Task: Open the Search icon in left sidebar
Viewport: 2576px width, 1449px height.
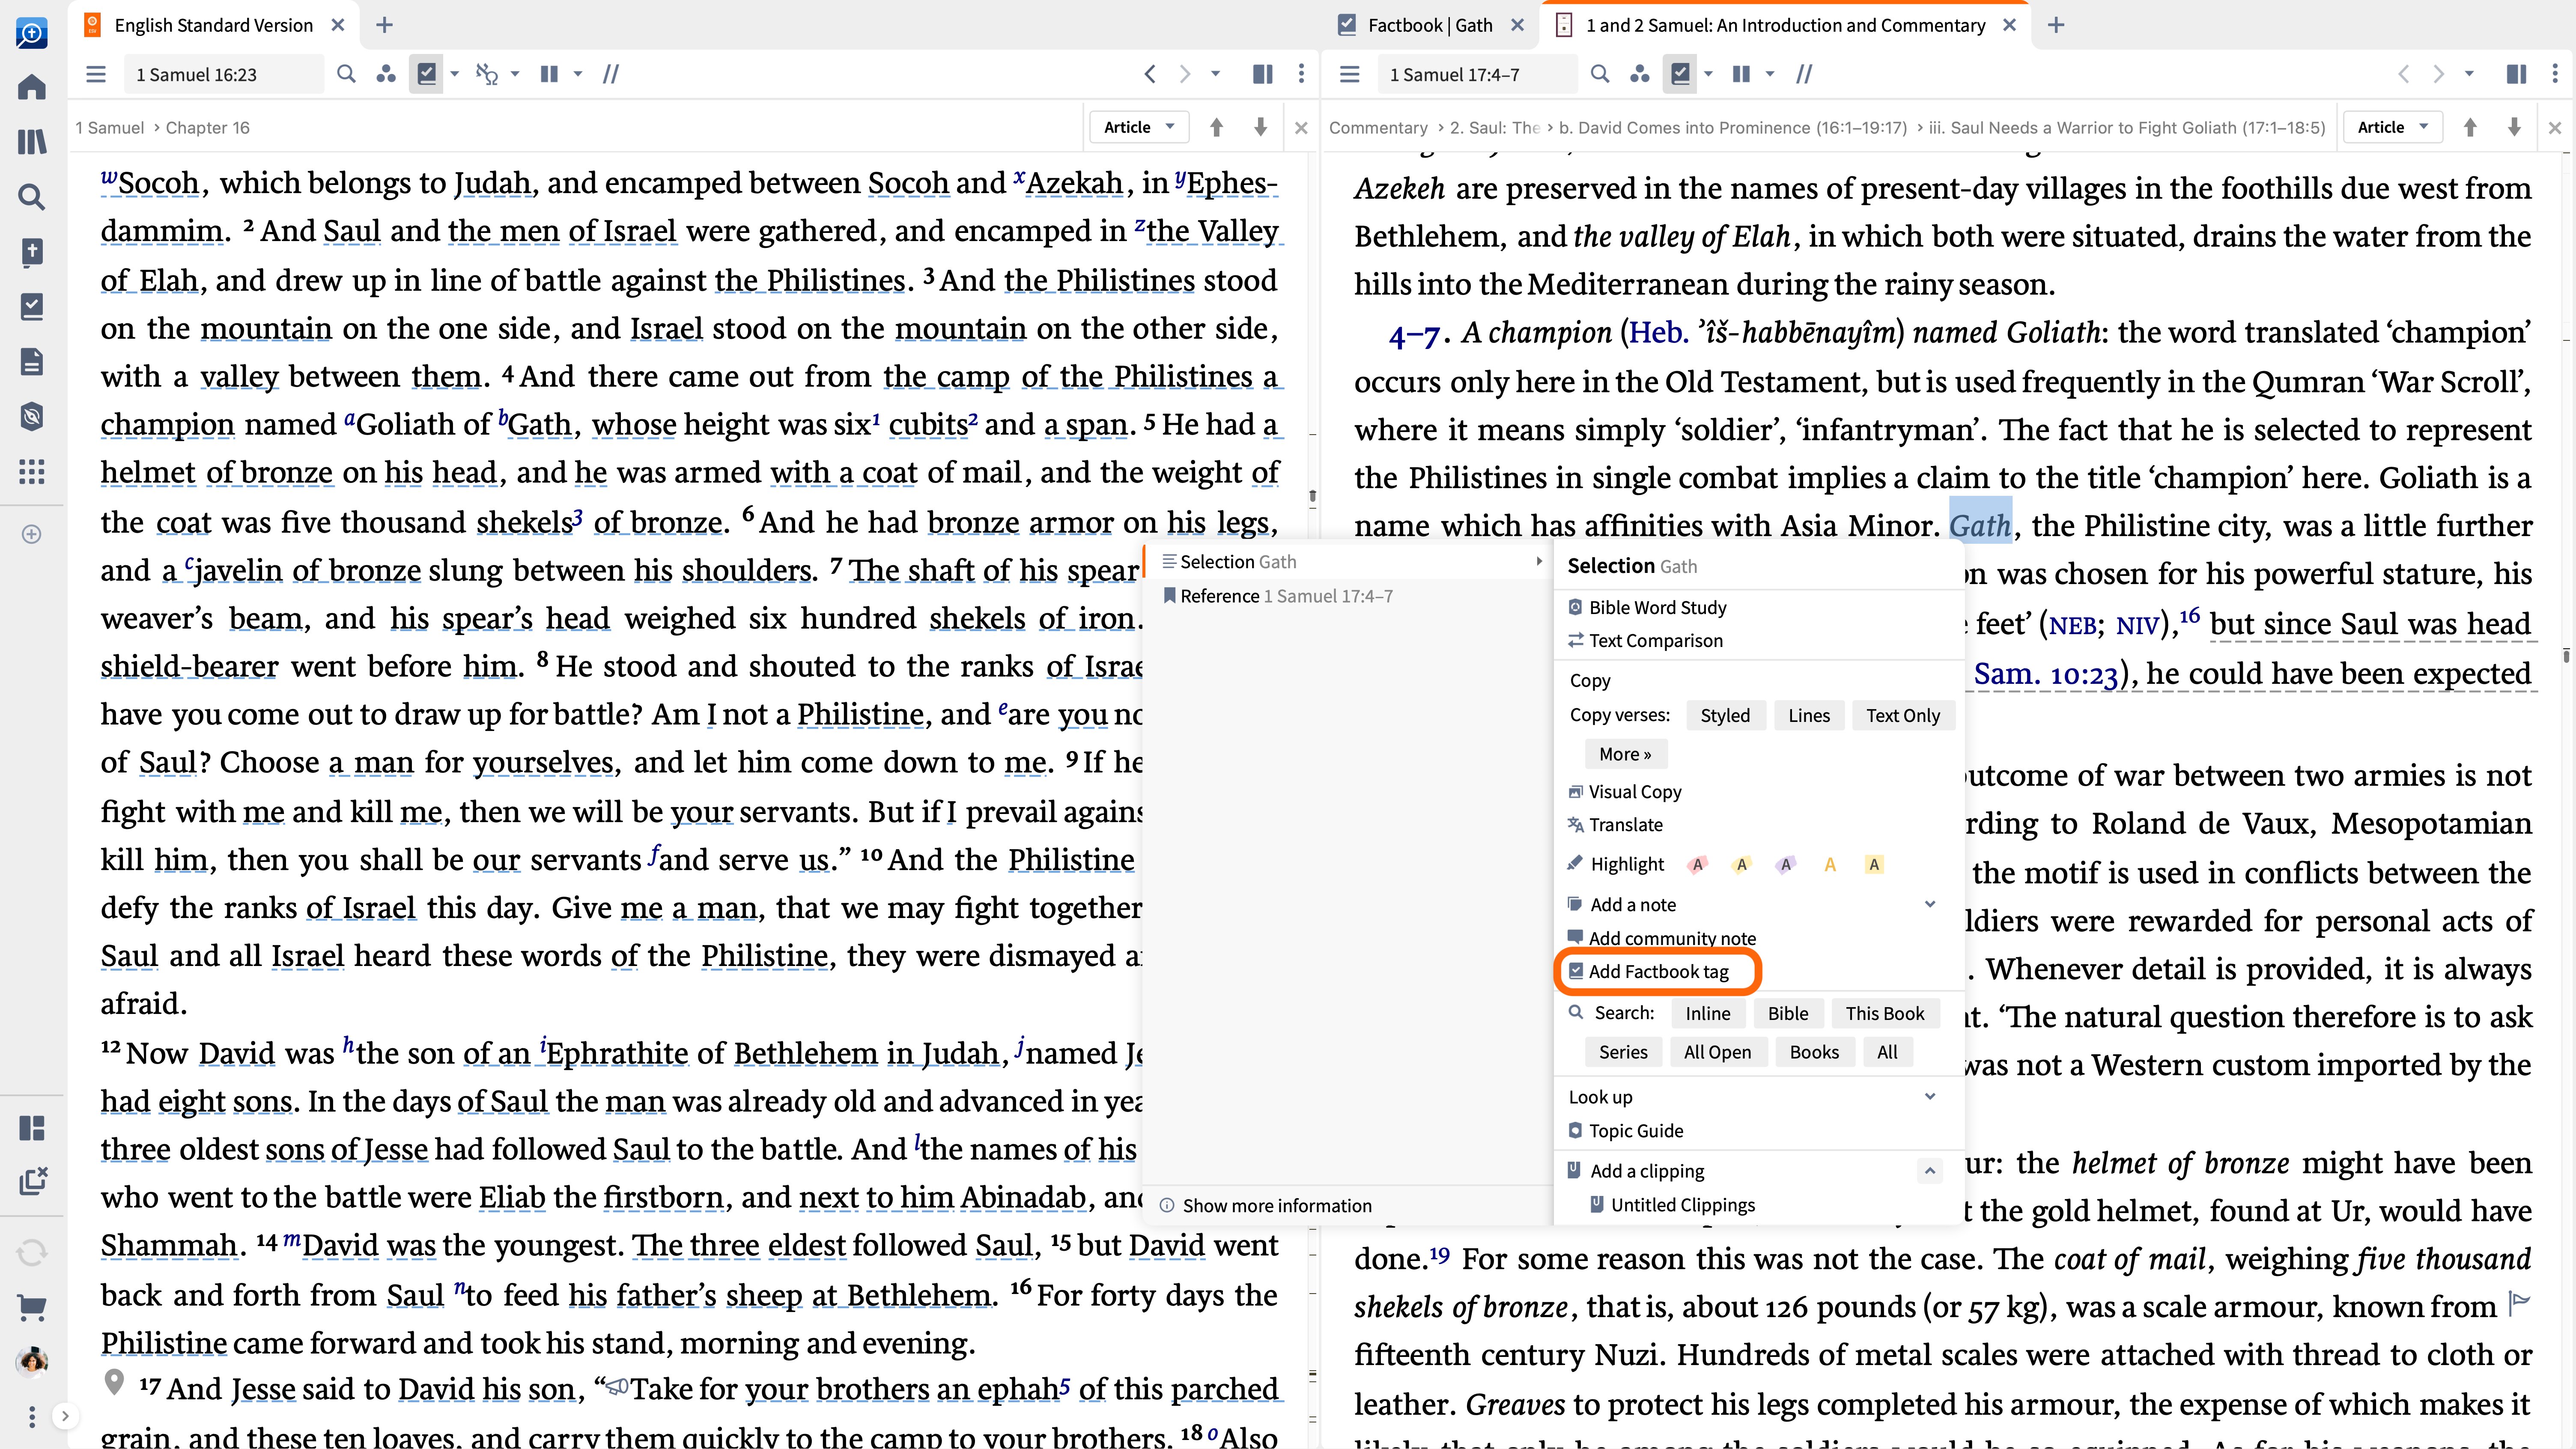Action: tap(32, 197)
